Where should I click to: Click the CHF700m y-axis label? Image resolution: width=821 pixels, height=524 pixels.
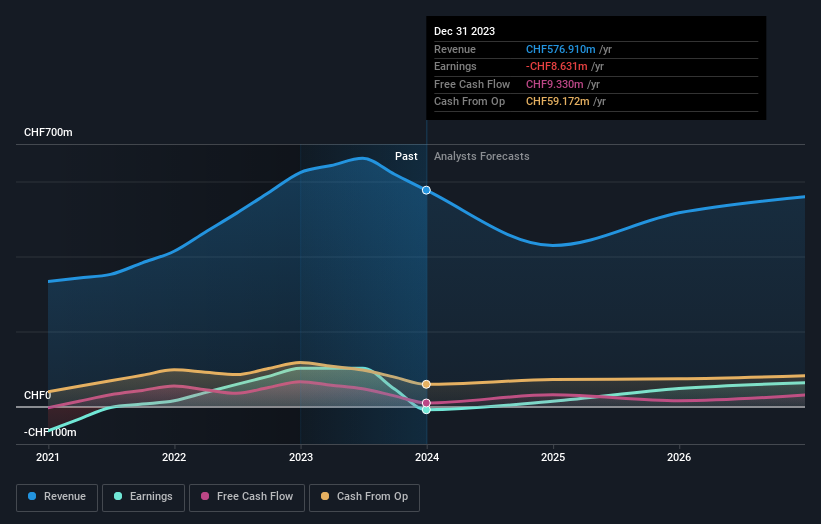pos(48,132)
